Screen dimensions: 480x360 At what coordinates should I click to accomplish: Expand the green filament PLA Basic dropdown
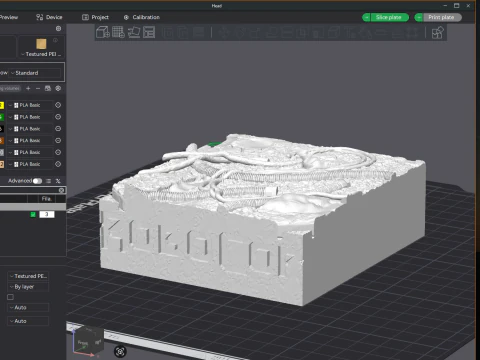pyautogui.click(x=30, y=117)
